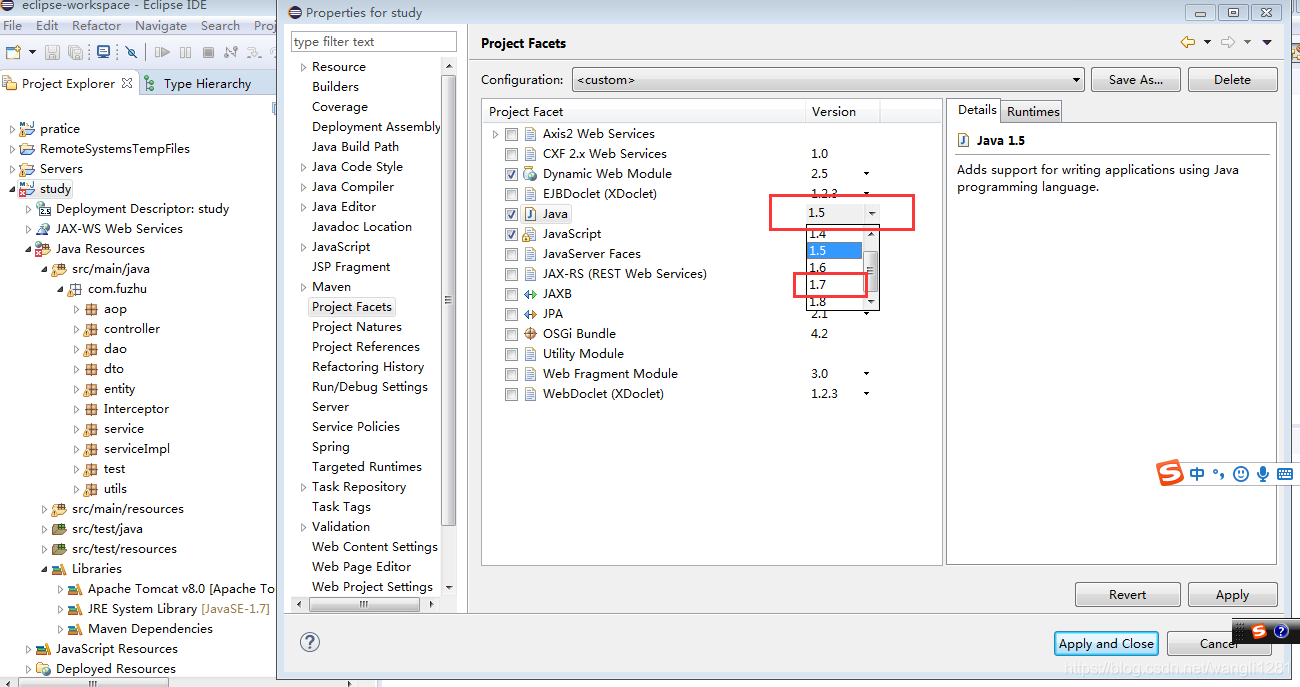Click the Suspend debug toolbar icon
The width and height of the screenshot is (1300, 687).
point(186,52)
